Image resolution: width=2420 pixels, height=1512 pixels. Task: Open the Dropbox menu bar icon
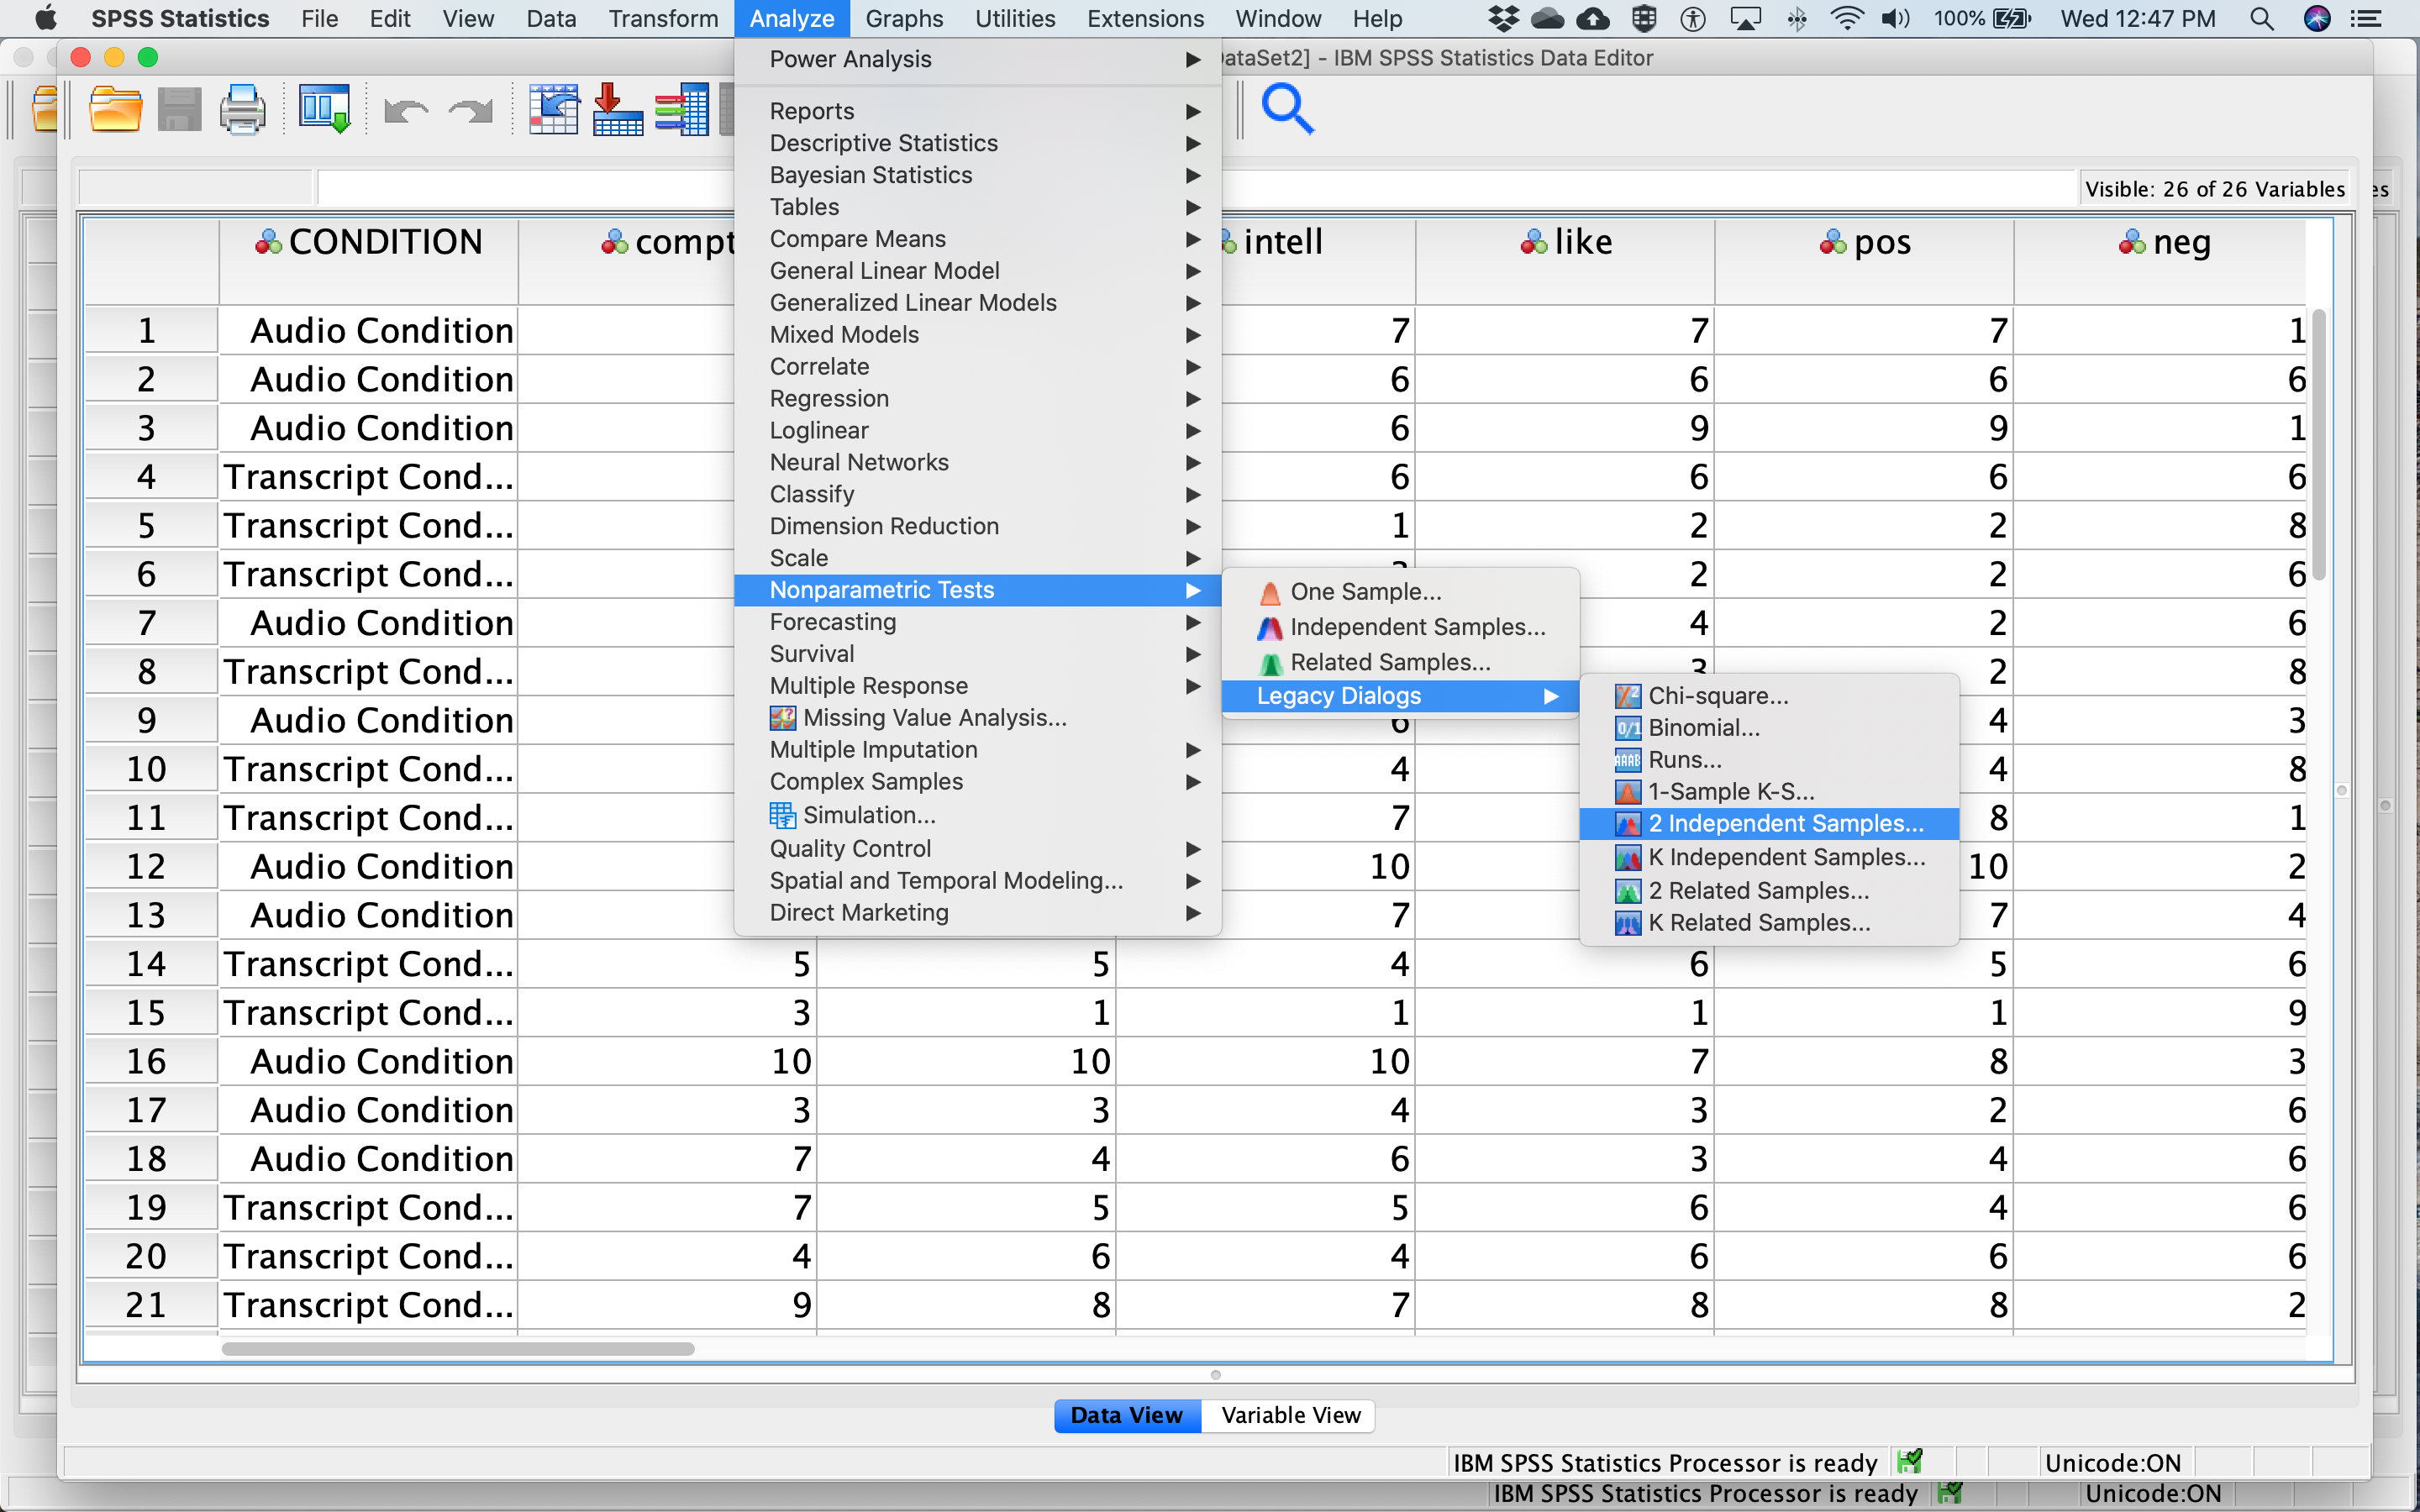pos(1503,18)
